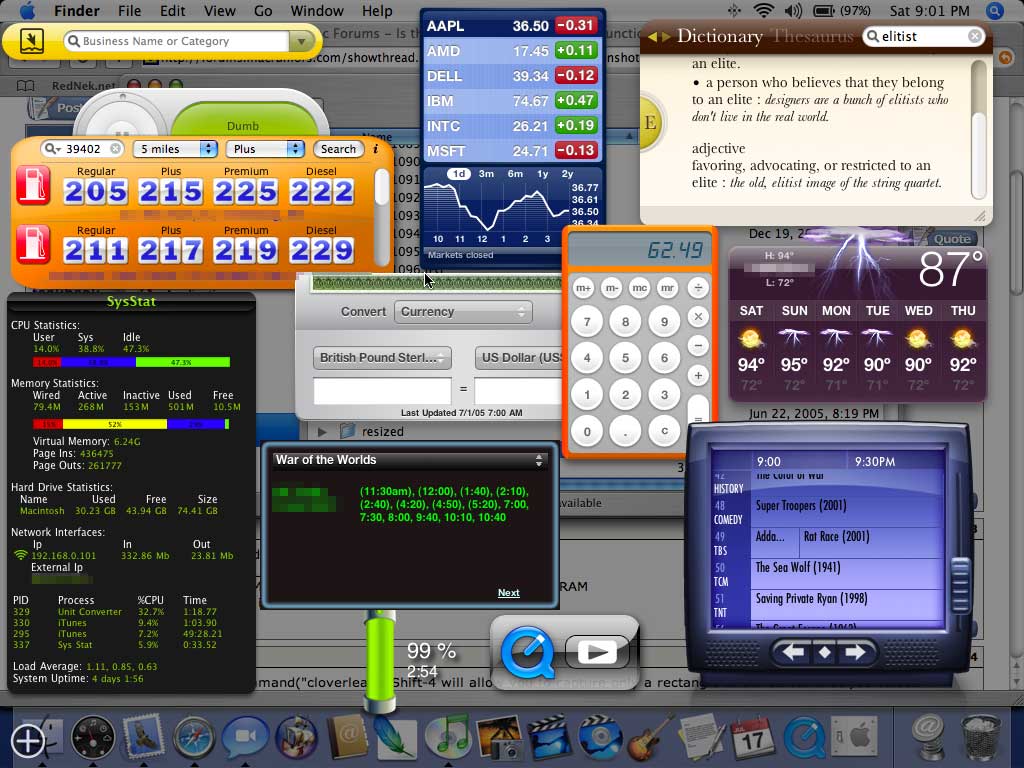Open the Finder menu
1024x768 pixels.
(76, 11)
